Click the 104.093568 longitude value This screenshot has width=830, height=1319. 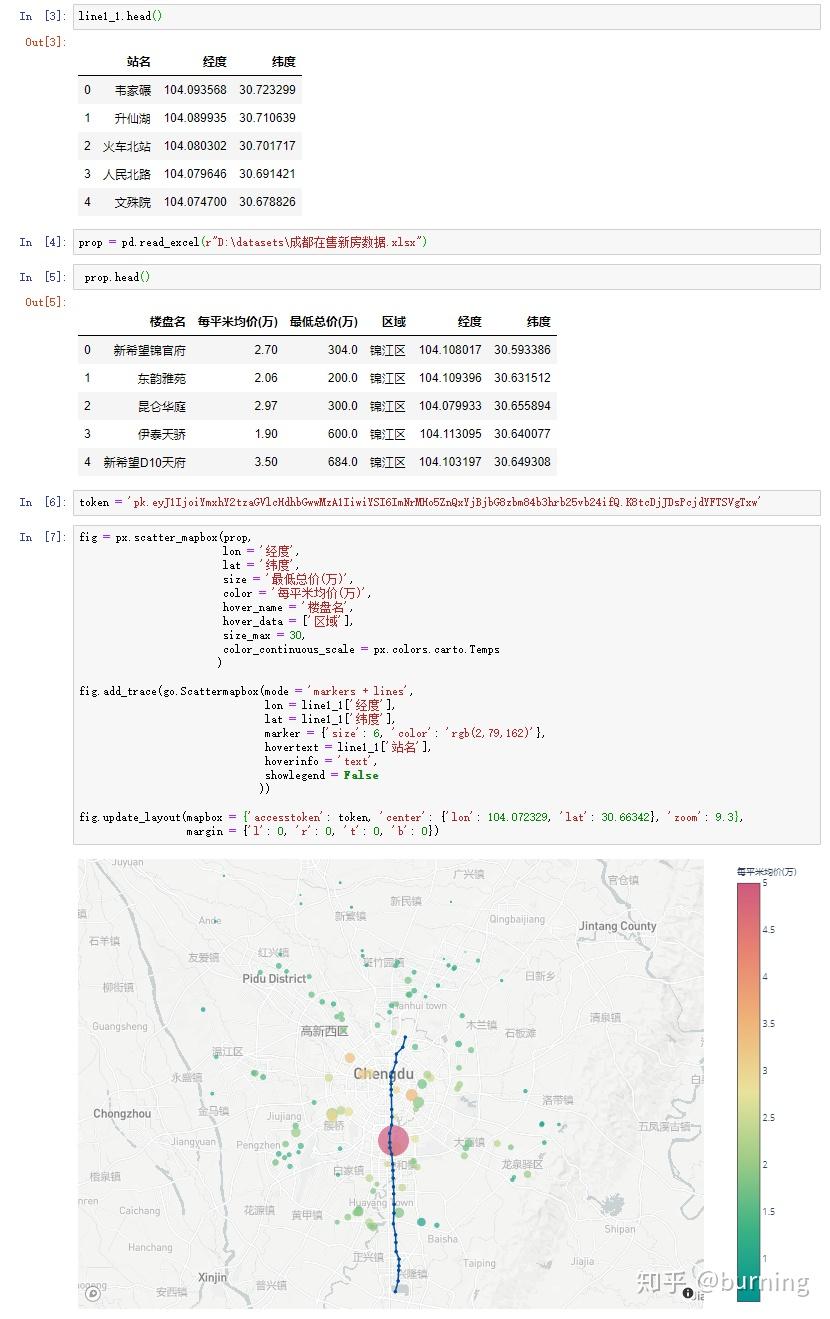[x=195, y=90]
